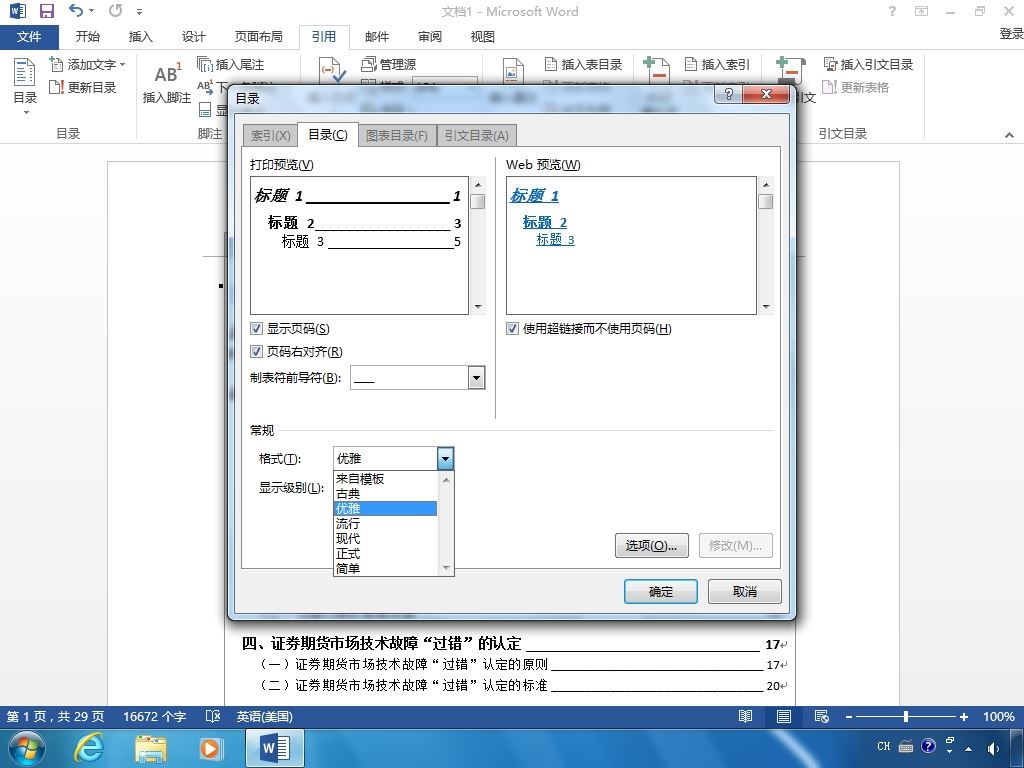Image resolution: width=1024 pixels, height=768 pixels.
Task: Open the customize quick access toolbar arrow
Action: click(140, 11)
